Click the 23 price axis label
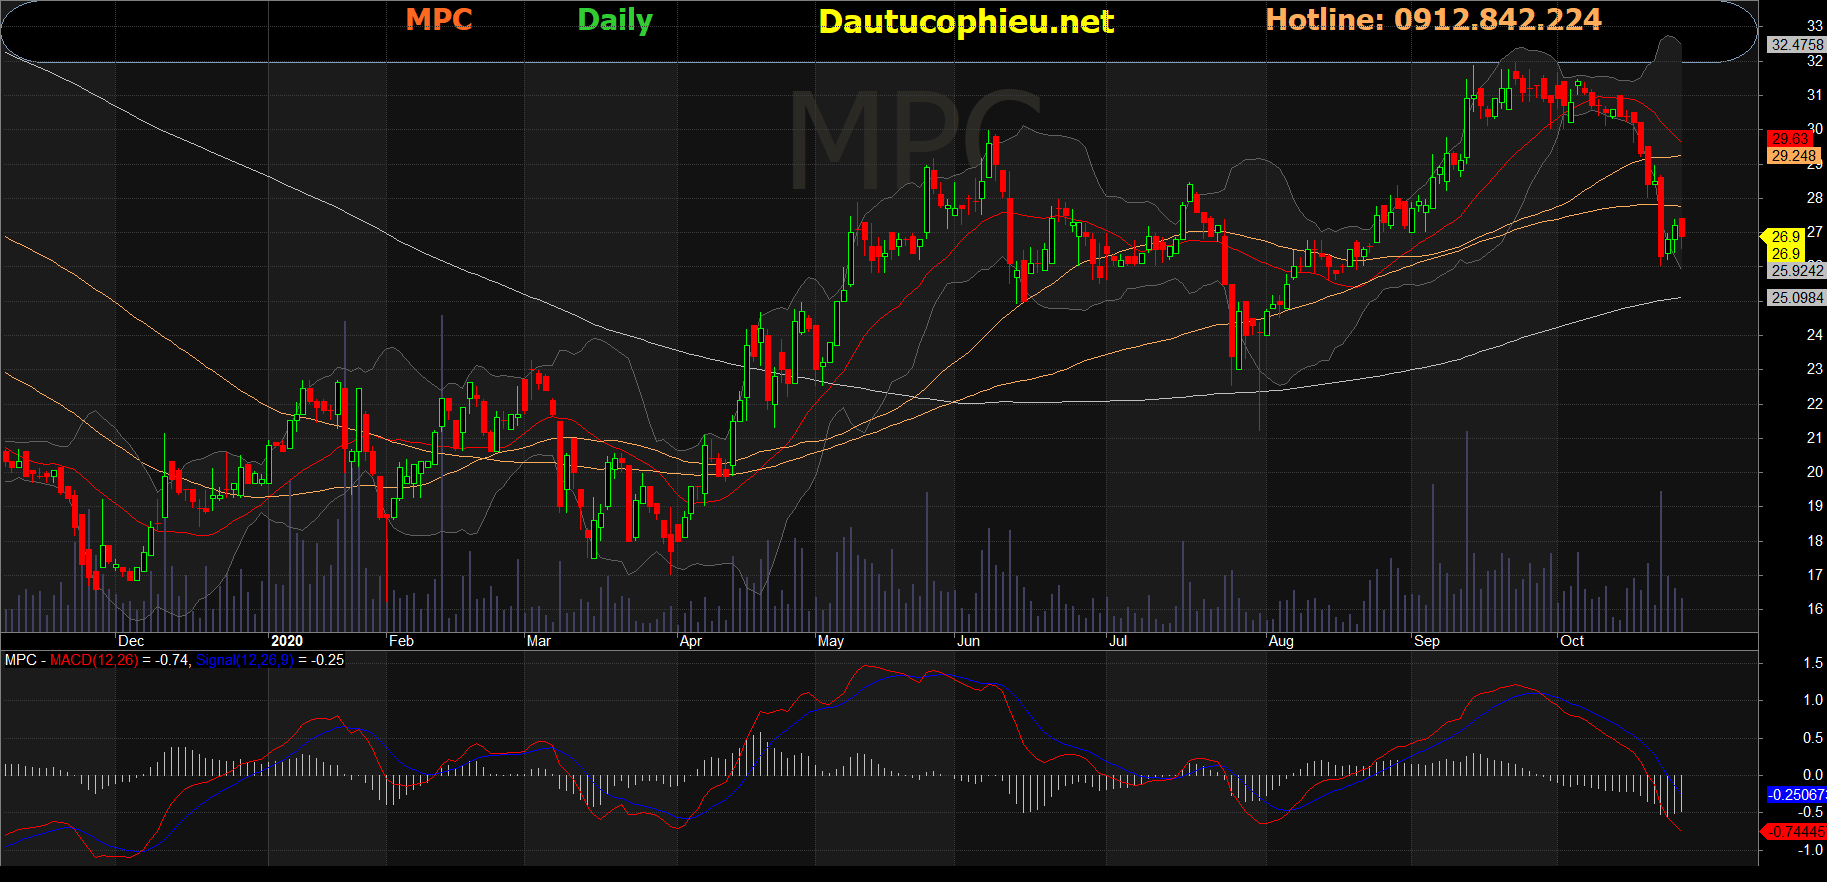Image resolution: width=1827 pixels, height=882 pixels. (x=1815, y=369)
